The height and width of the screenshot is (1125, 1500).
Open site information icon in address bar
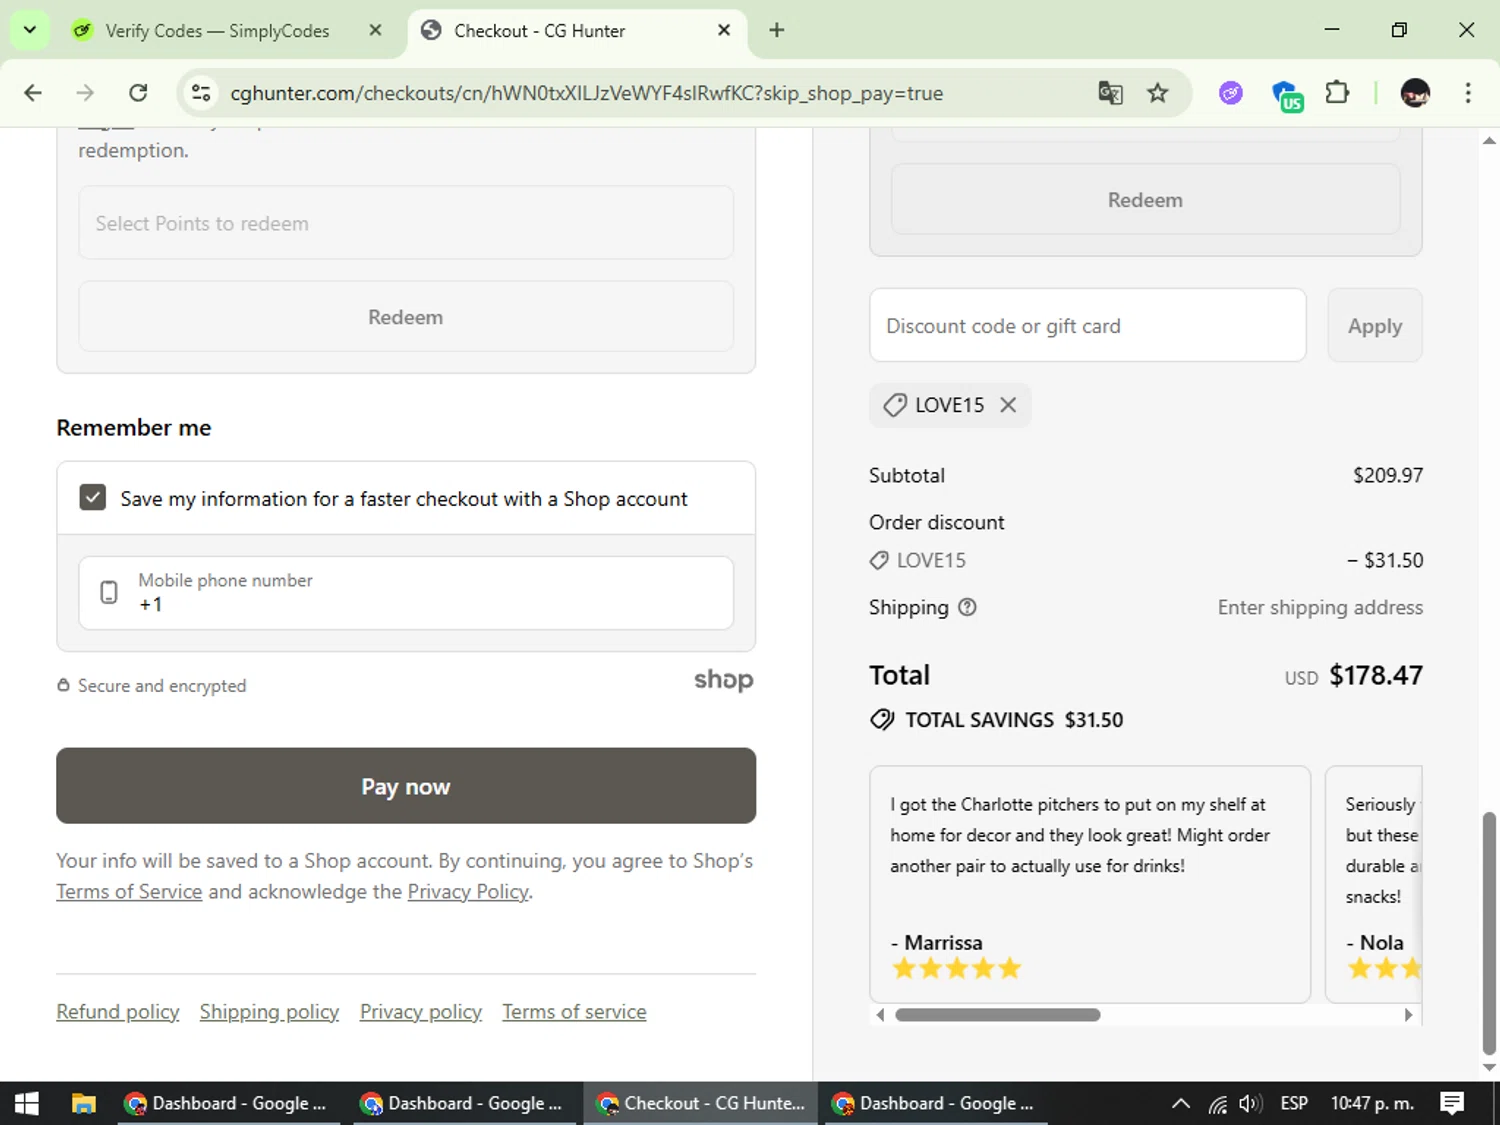pos(201,93)
